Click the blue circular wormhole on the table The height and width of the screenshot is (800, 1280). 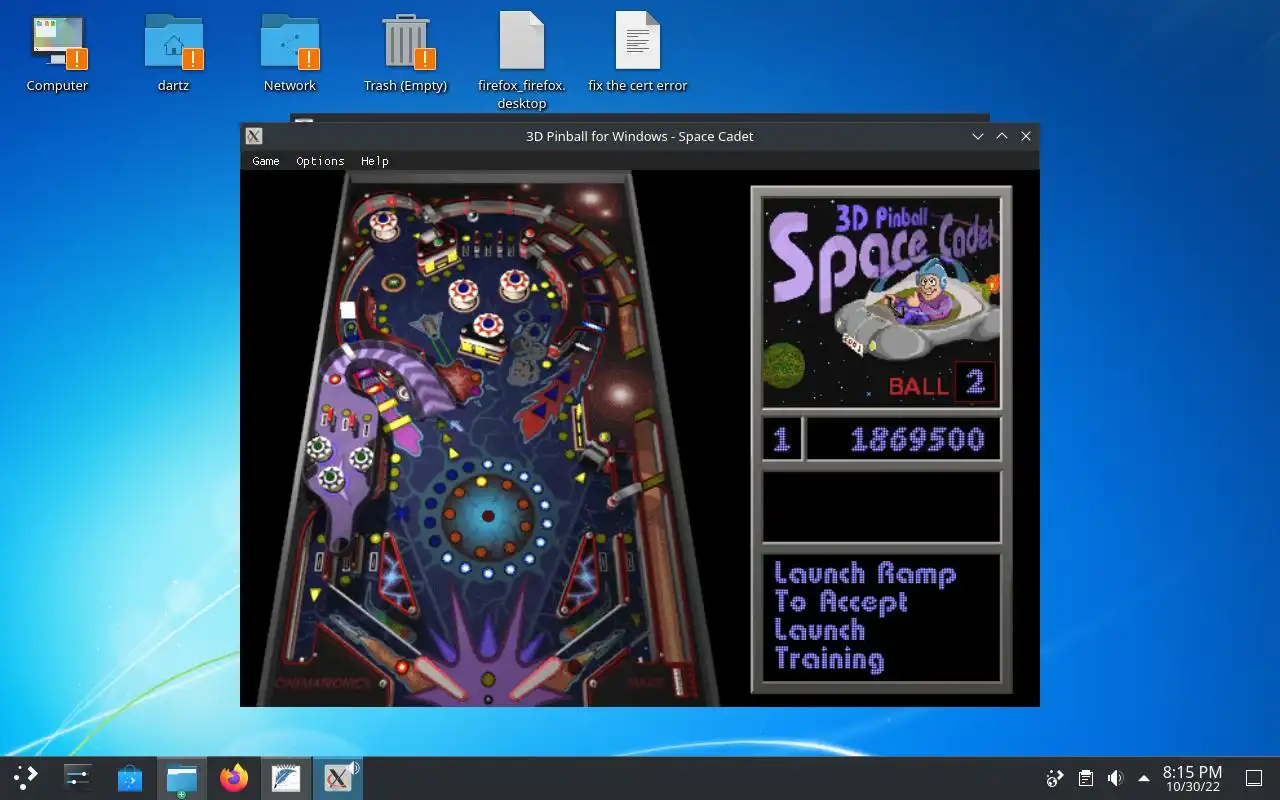click(x=487, y=516)
